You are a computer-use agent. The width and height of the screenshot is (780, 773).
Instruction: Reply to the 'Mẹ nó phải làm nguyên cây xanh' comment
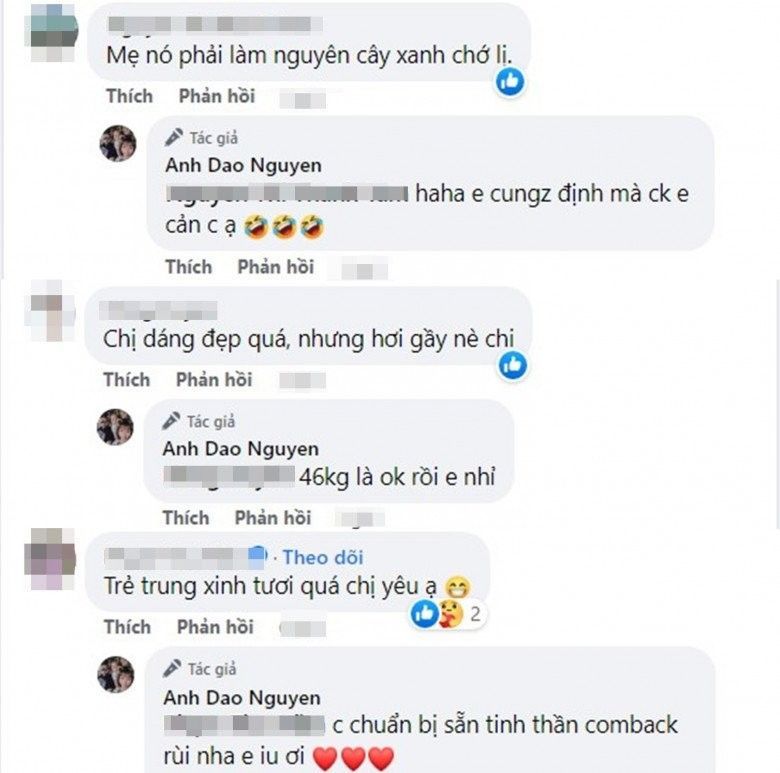tap(217, 96)
